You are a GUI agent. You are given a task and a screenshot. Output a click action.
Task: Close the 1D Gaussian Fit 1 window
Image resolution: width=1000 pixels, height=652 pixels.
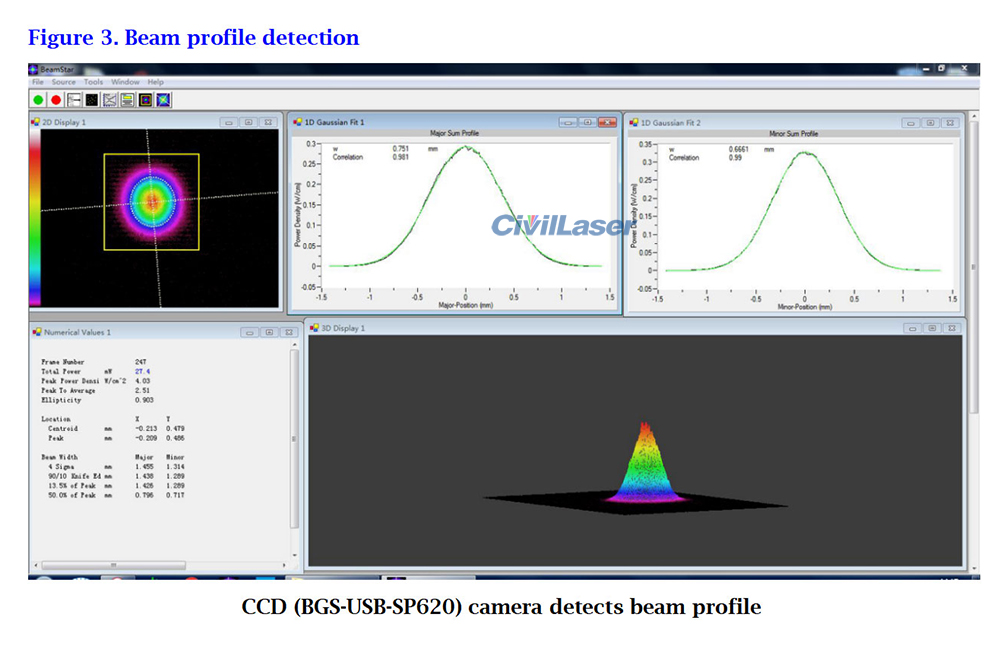point(607,123)
